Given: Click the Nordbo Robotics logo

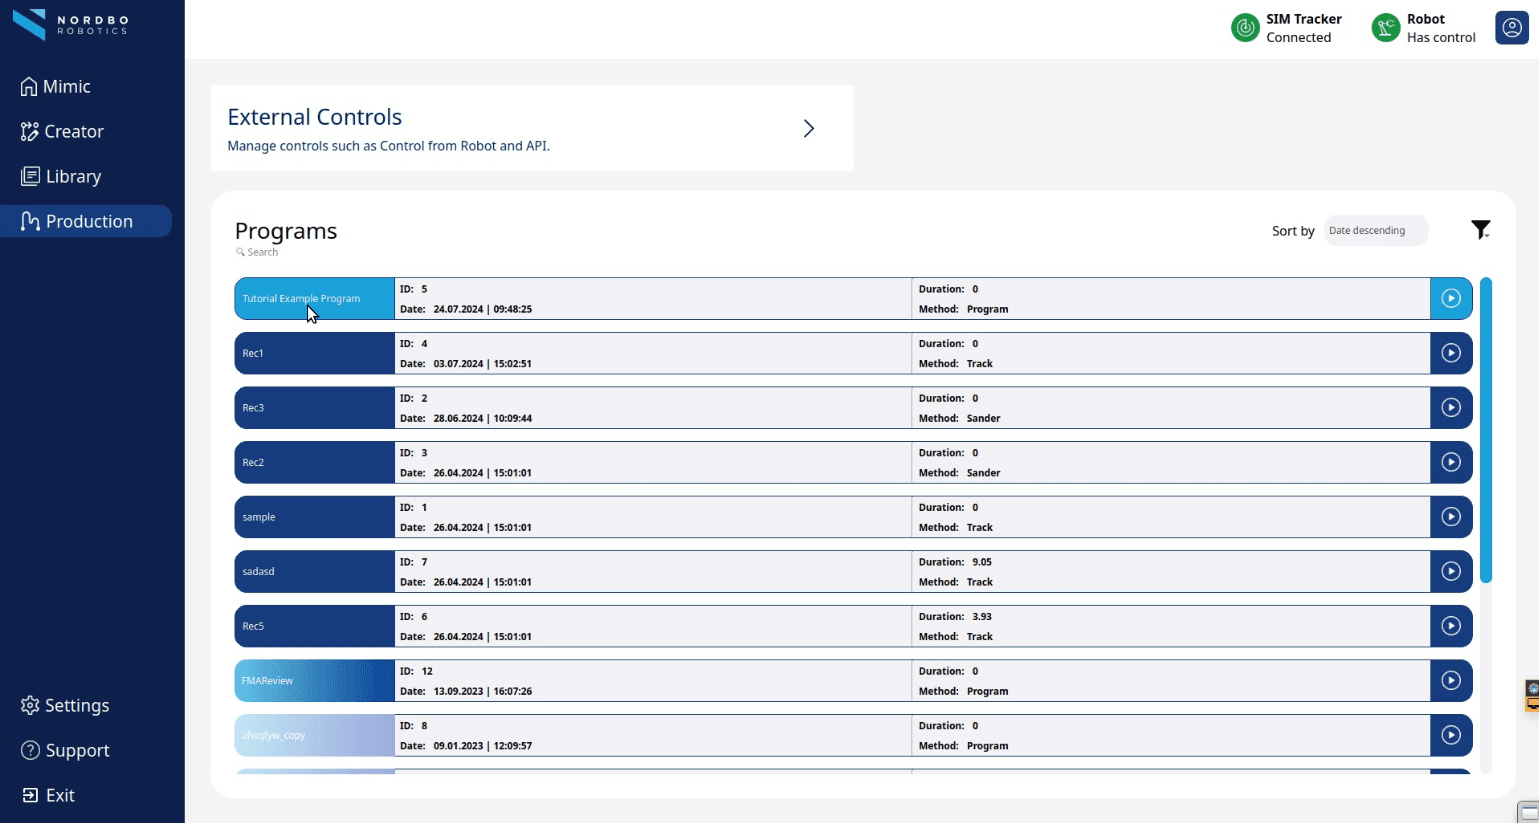Looking at the screenshot, I should tap(70, 24).
